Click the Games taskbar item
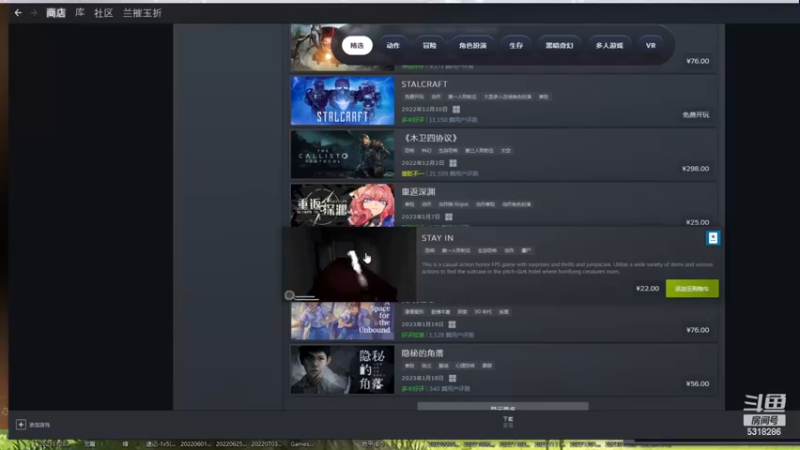The width and height of the screenshot is (800, 450). (x=302, y=444)
